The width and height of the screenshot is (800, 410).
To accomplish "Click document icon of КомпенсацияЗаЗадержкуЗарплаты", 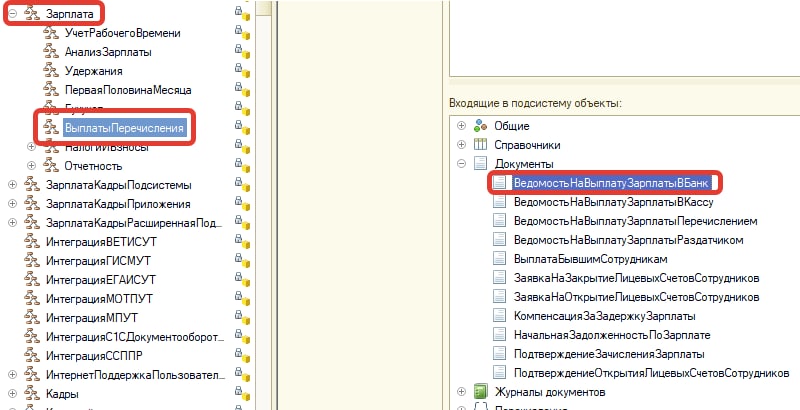I will tap(500, 316).
